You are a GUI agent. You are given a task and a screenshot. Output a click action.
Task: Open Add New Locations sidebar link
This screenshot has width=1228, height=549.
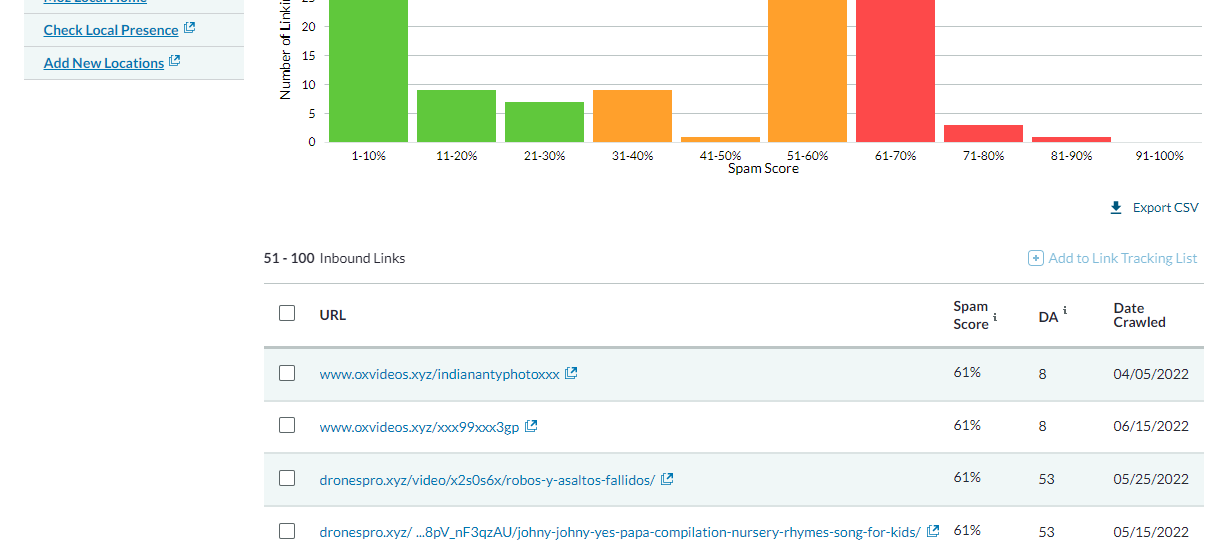(103, 63)
